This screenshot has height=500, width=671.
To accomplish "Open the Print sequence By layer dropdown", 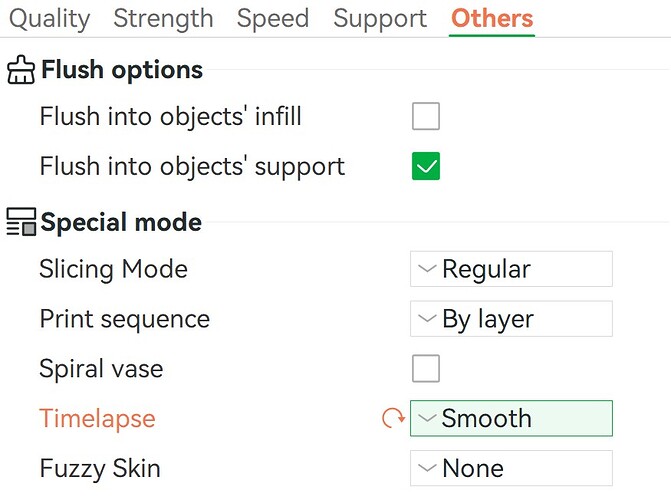I will tap(511, 318).
